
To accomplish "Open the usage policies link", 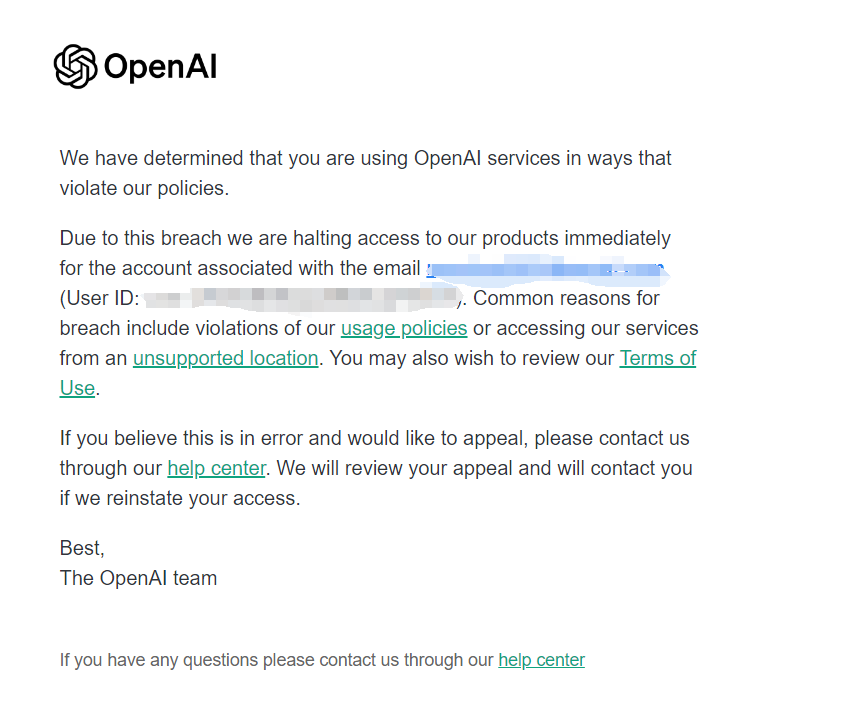I will [x=404, y=328].
